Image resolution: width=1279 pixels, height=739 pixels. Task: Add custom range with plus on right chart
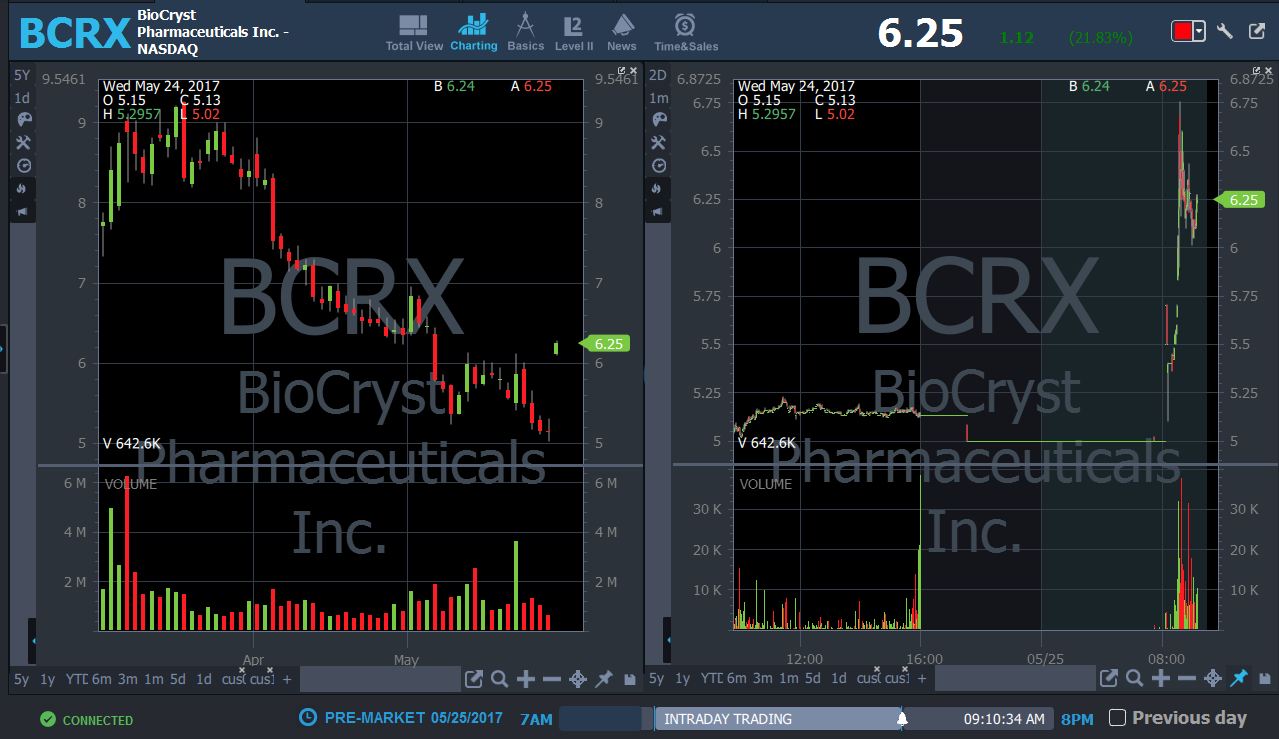(x=922, y=679)
